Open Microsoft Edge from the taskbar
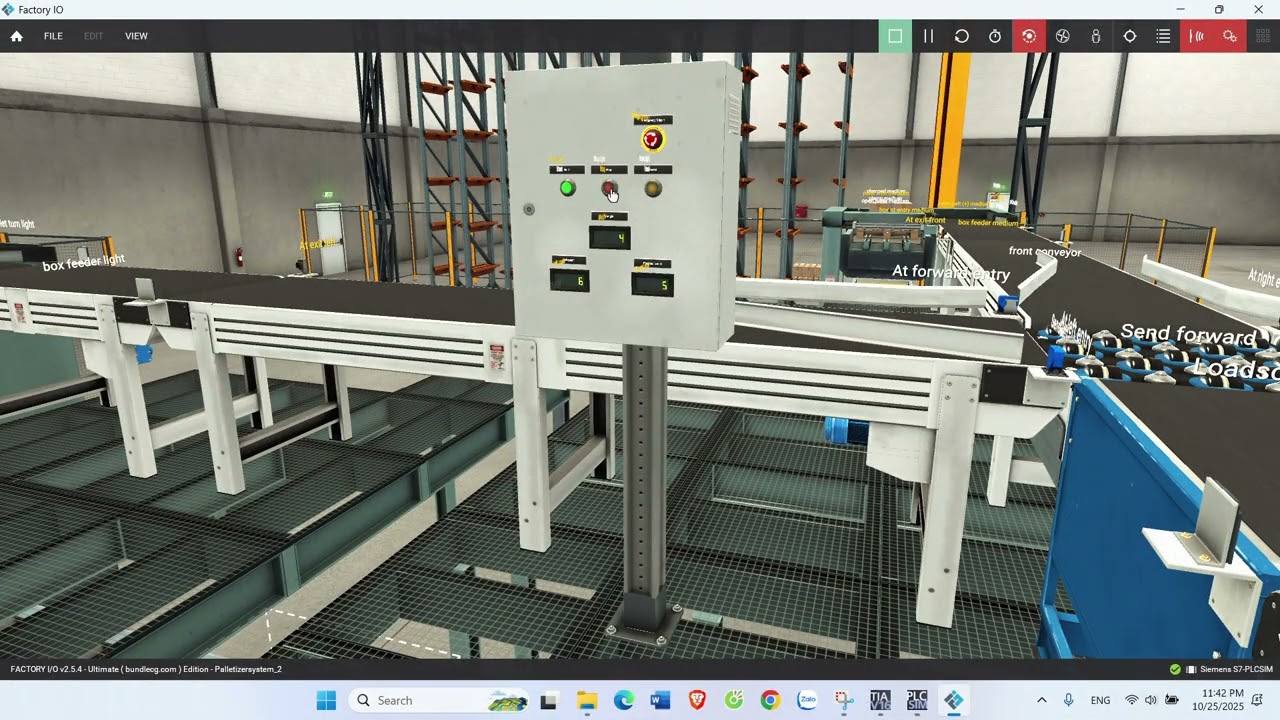The width and height of the screenshot is (1280, 720). pos(623,701)
